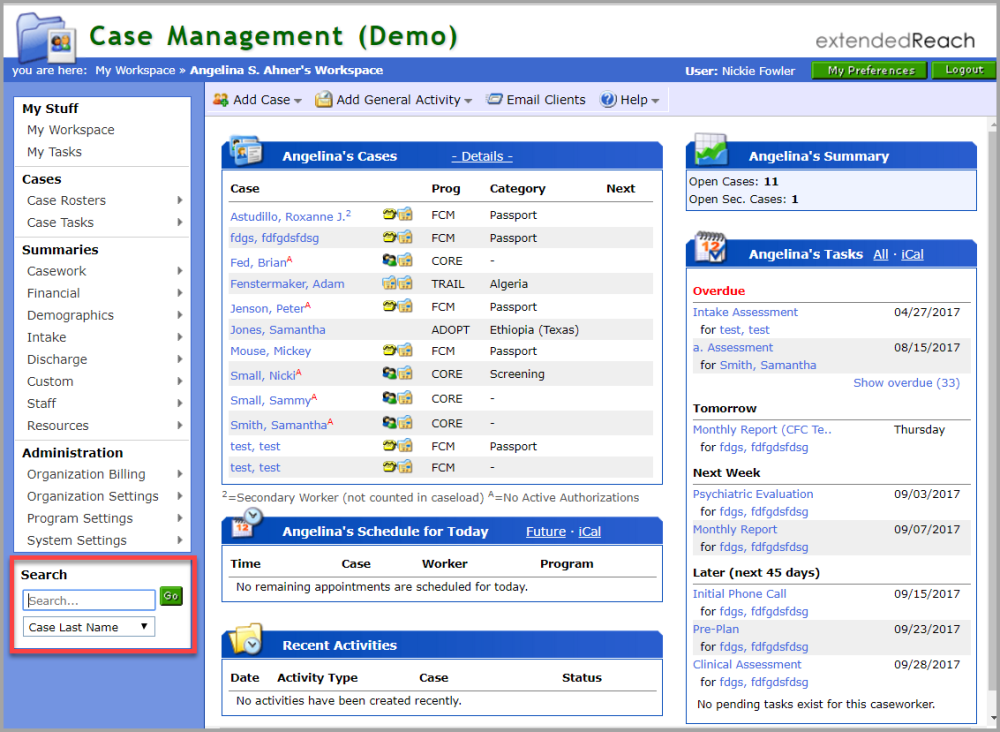Show All of Angelina's Tasks
Screen dimensions: 1000x732
(881, 254)
